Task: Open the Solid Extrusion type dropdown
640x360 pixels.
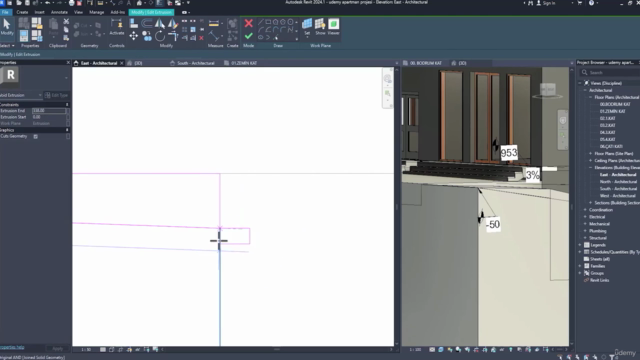Action: click(40, 95)
